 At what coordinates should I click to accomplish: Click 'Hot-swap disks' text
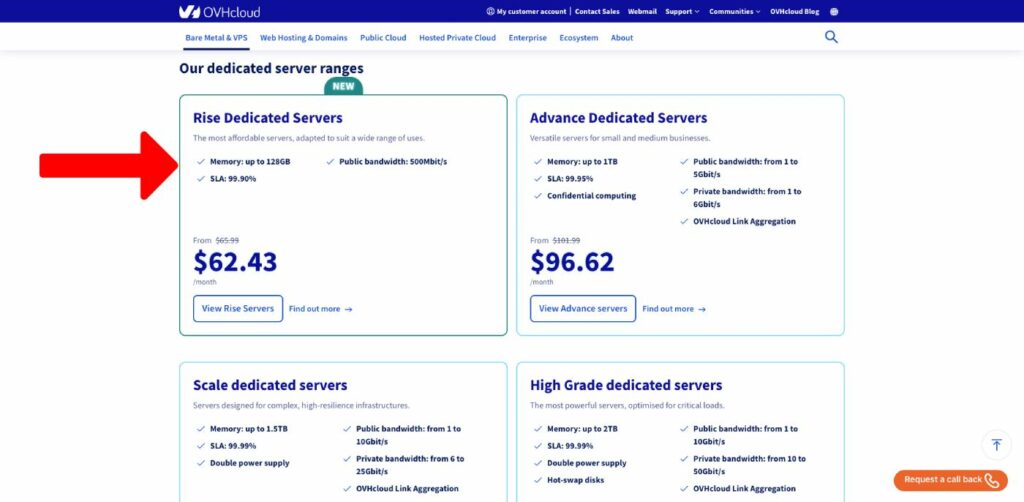576,480
